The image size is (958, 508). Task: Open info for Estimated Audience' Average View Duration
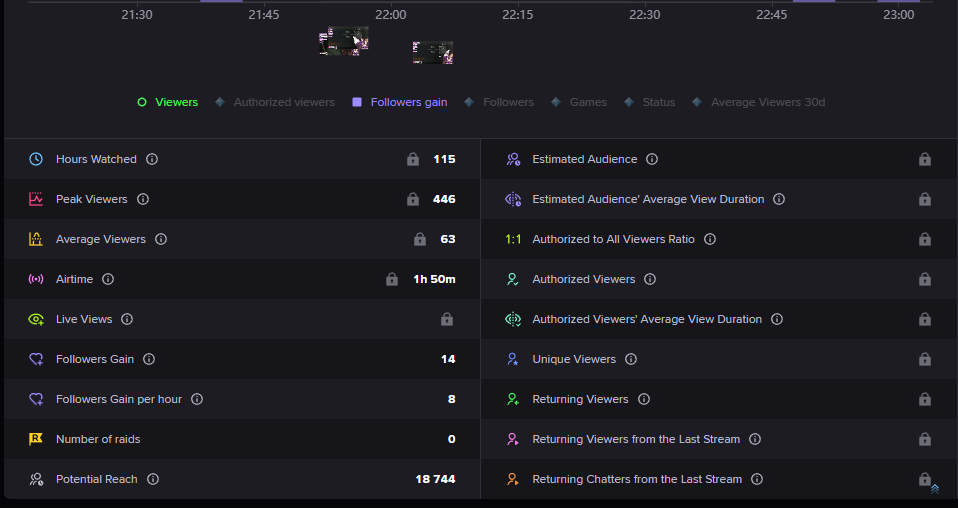[x=779, y=199]
